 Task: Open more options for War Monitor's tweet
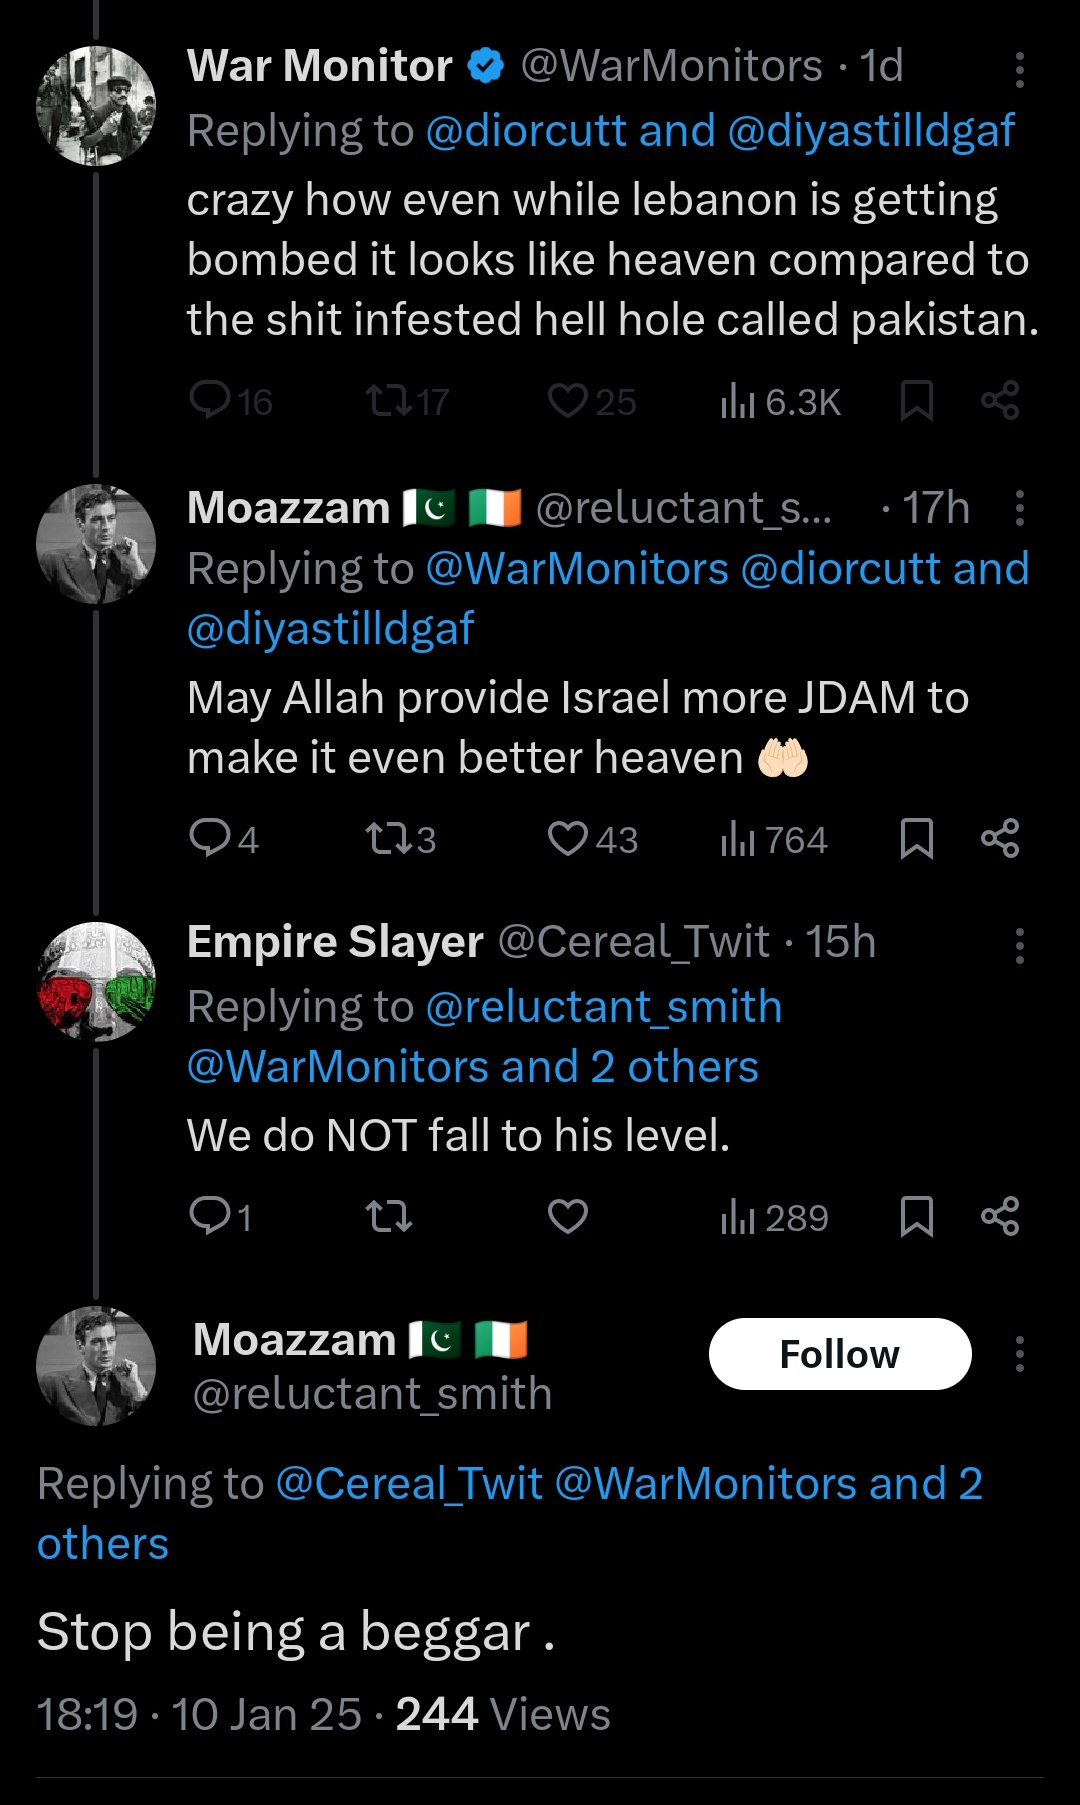pyautogui.click(x=1019, y=69)
